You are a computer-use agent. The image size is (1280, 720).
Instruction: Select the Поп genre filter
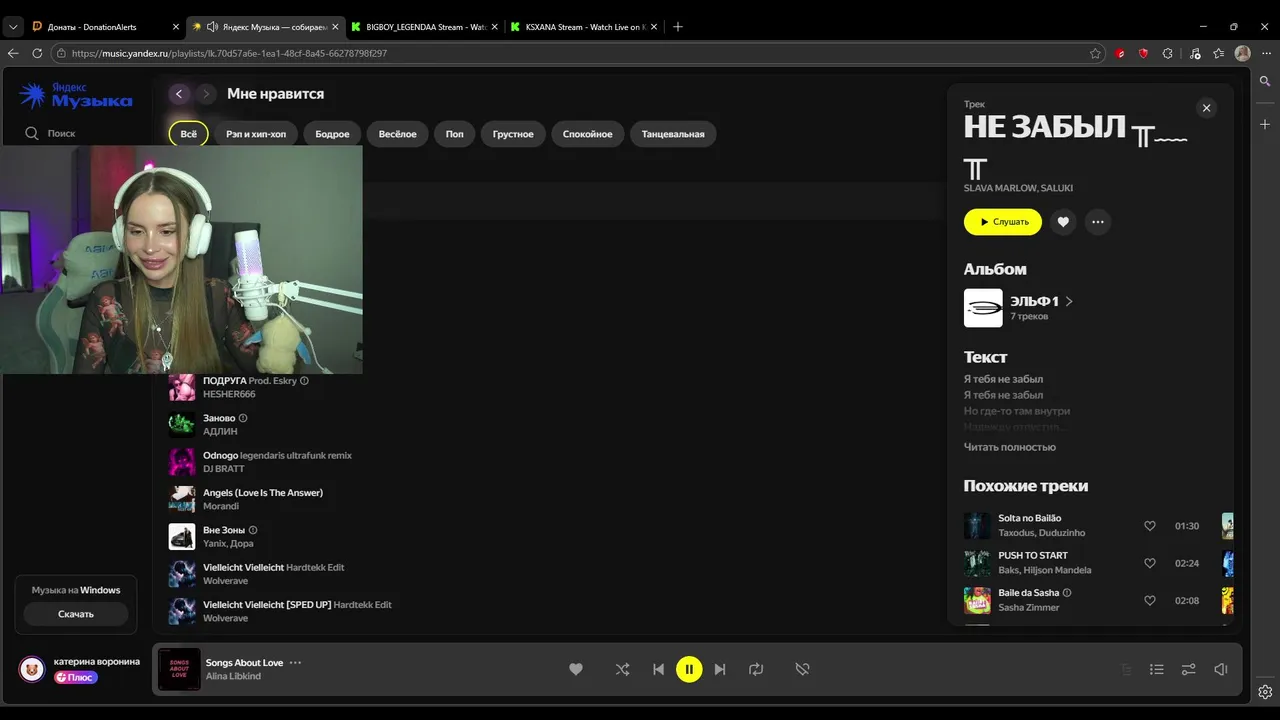coord(454,134)
